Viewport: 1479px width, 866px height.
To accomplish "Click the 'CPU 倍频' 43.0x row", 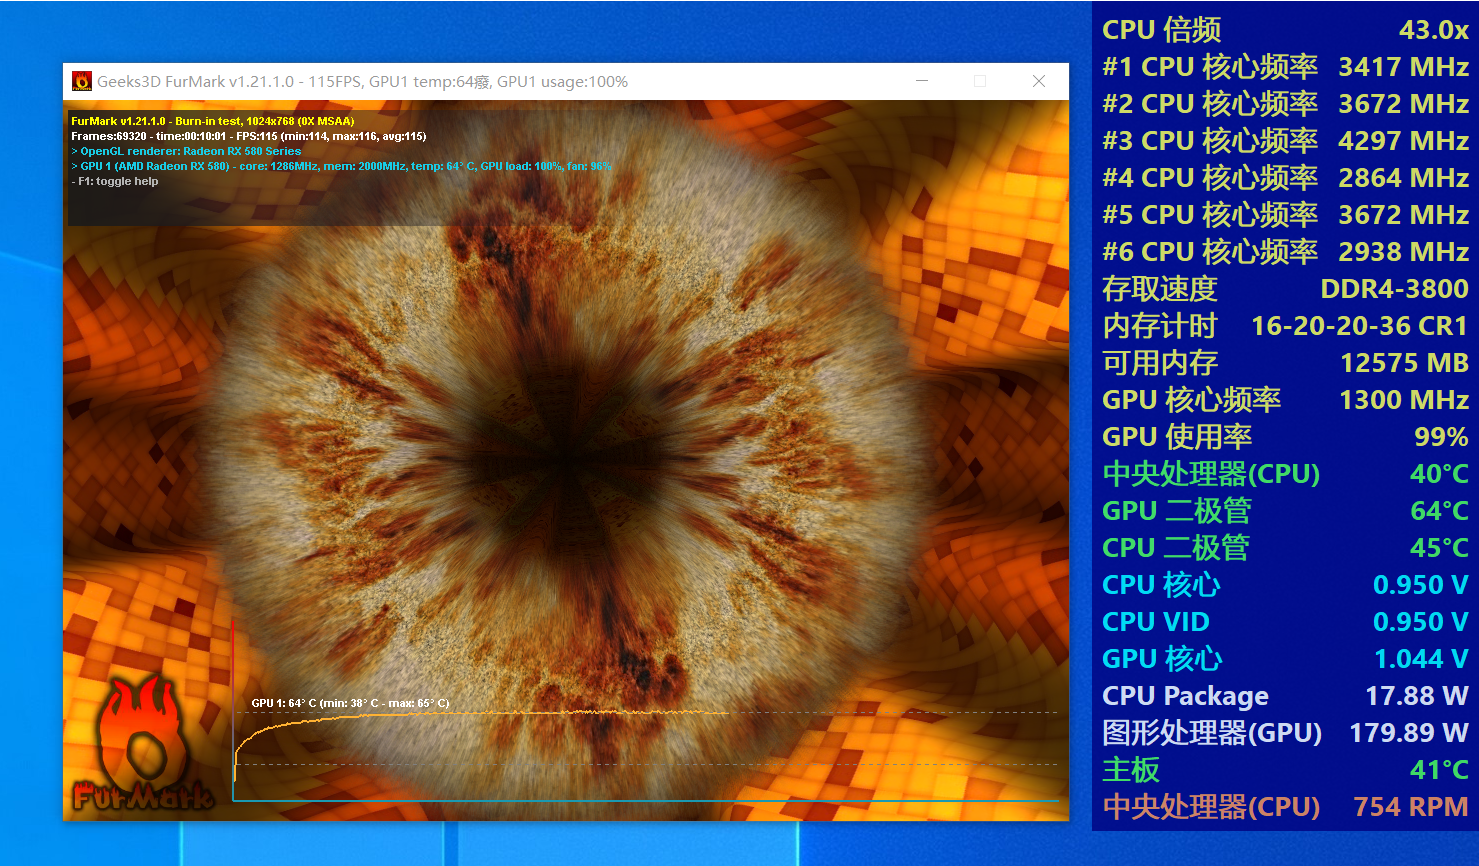I will coord(1285,30).
